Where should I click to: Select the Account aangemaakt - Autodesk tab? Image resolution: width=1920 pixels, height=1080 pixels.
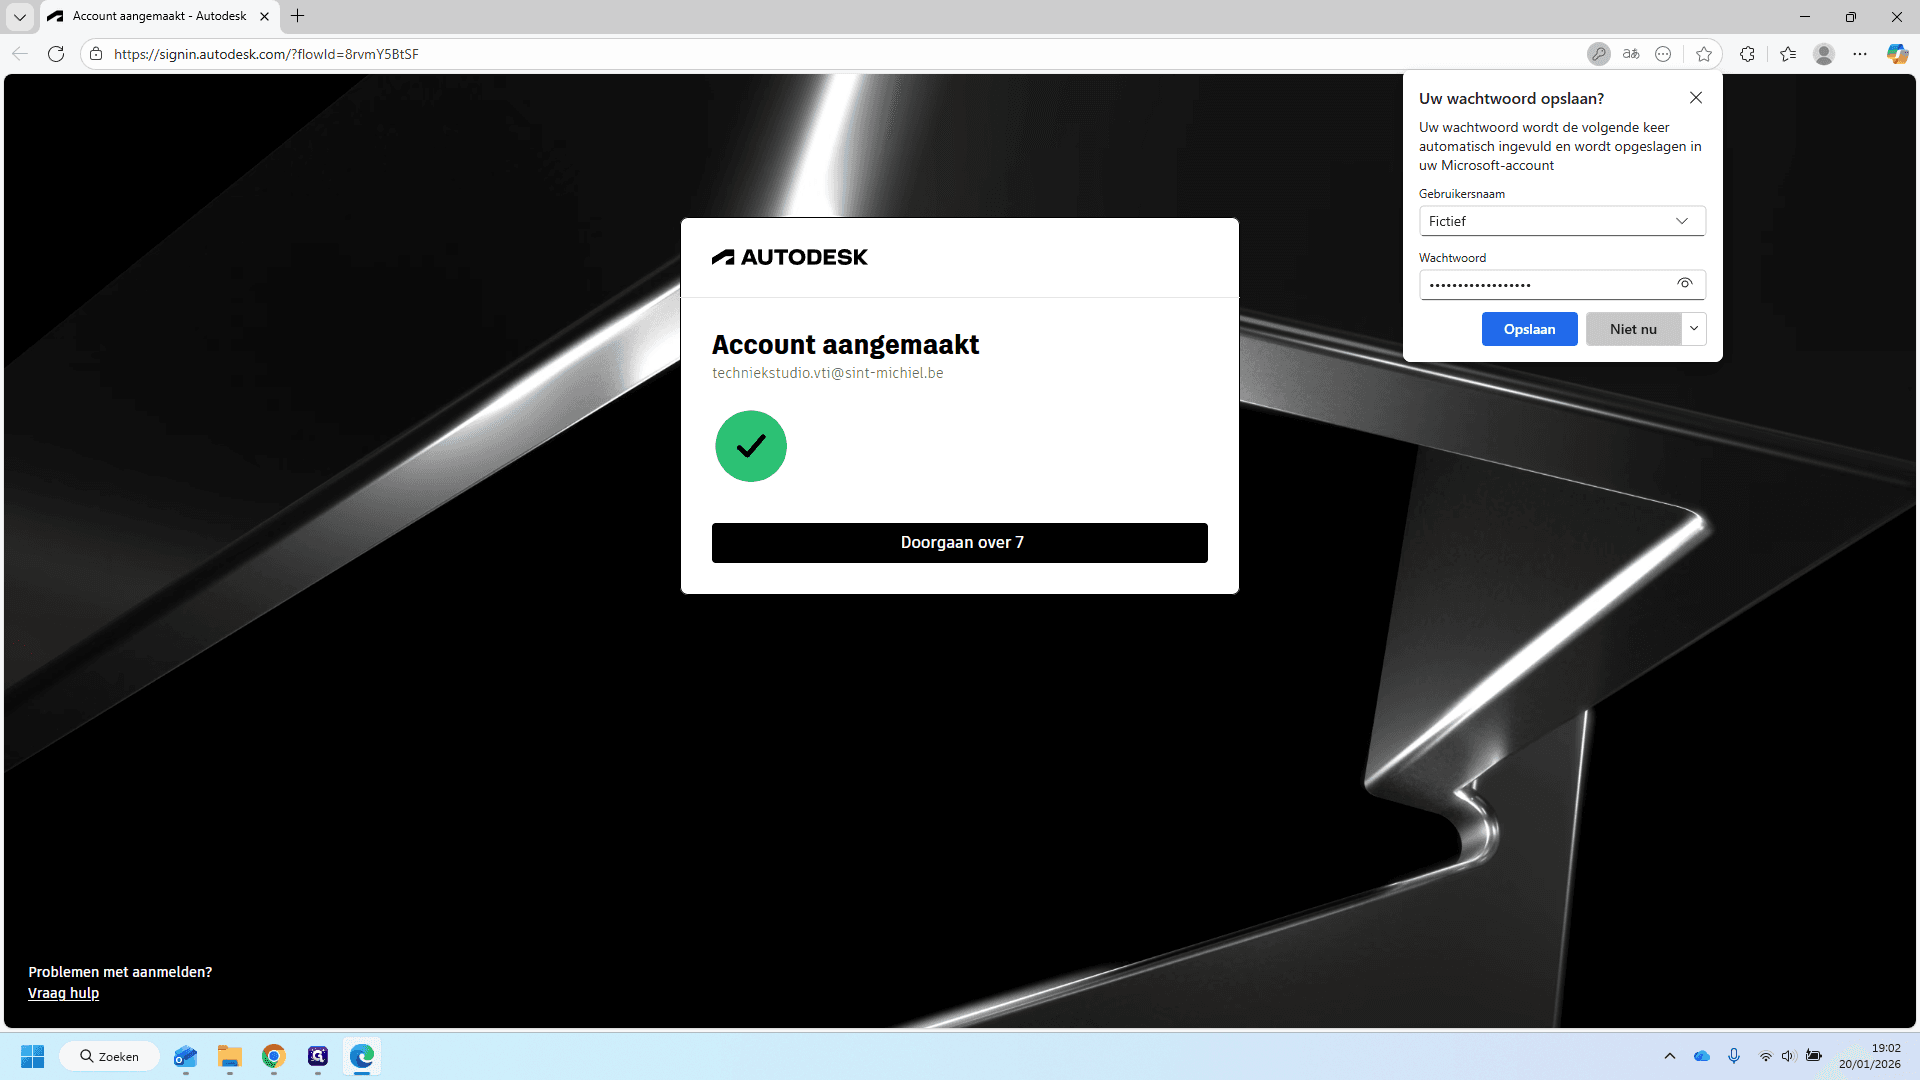tap(160, 16)
